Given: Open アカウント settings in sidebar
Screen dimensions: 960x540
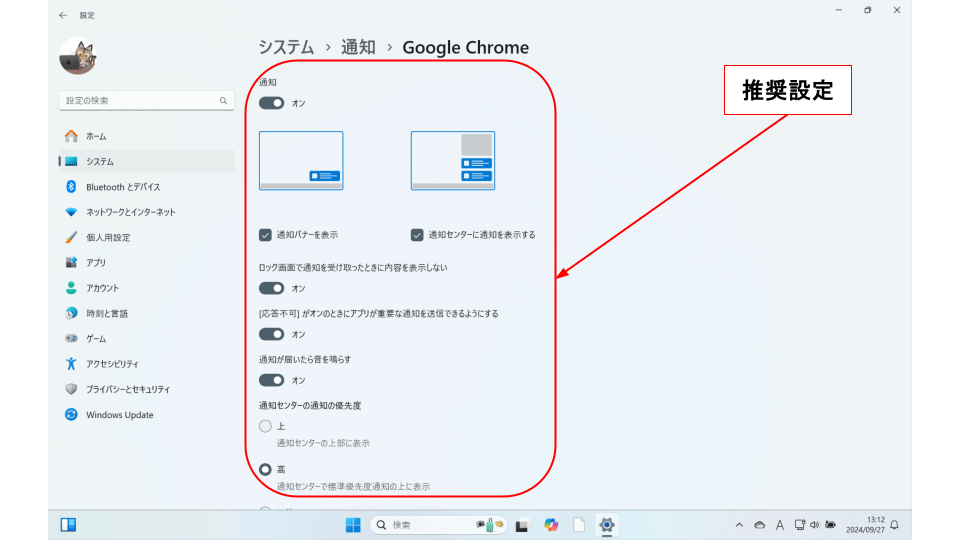Looking at the screenshot, I should coord(102,288).
